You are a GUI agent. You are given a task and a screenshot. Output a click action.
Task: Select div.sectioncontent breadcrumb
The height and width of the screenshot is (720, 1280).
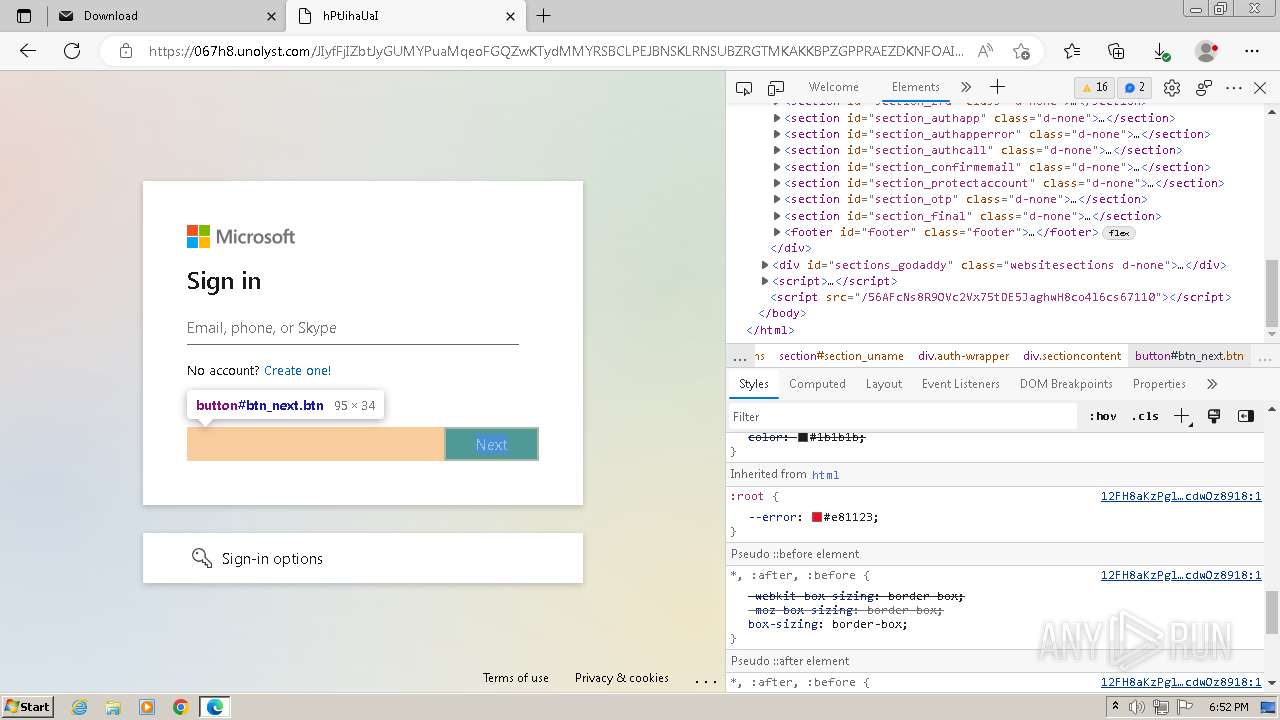(x=1072, y=356)
